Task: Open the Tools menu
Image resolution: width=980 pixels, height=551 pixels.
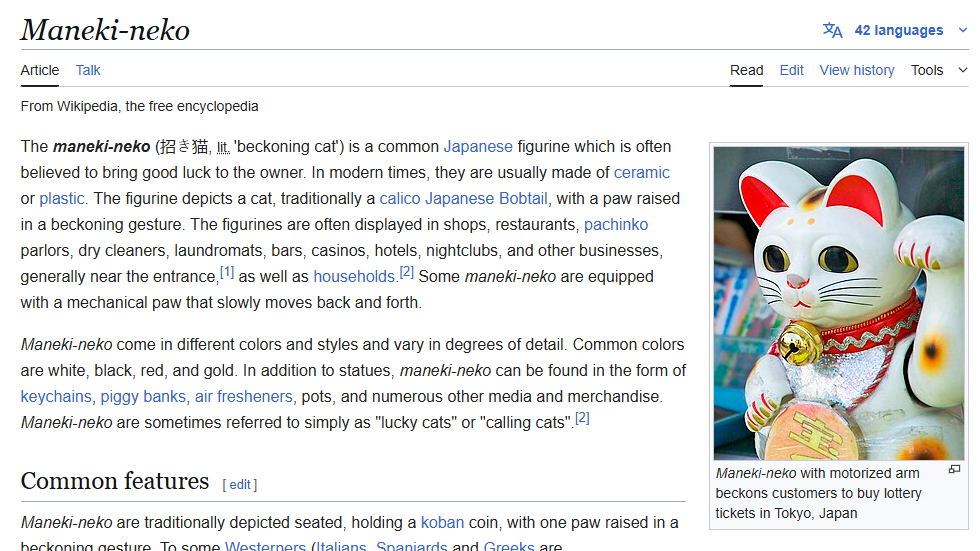Action: click(926, 70)
